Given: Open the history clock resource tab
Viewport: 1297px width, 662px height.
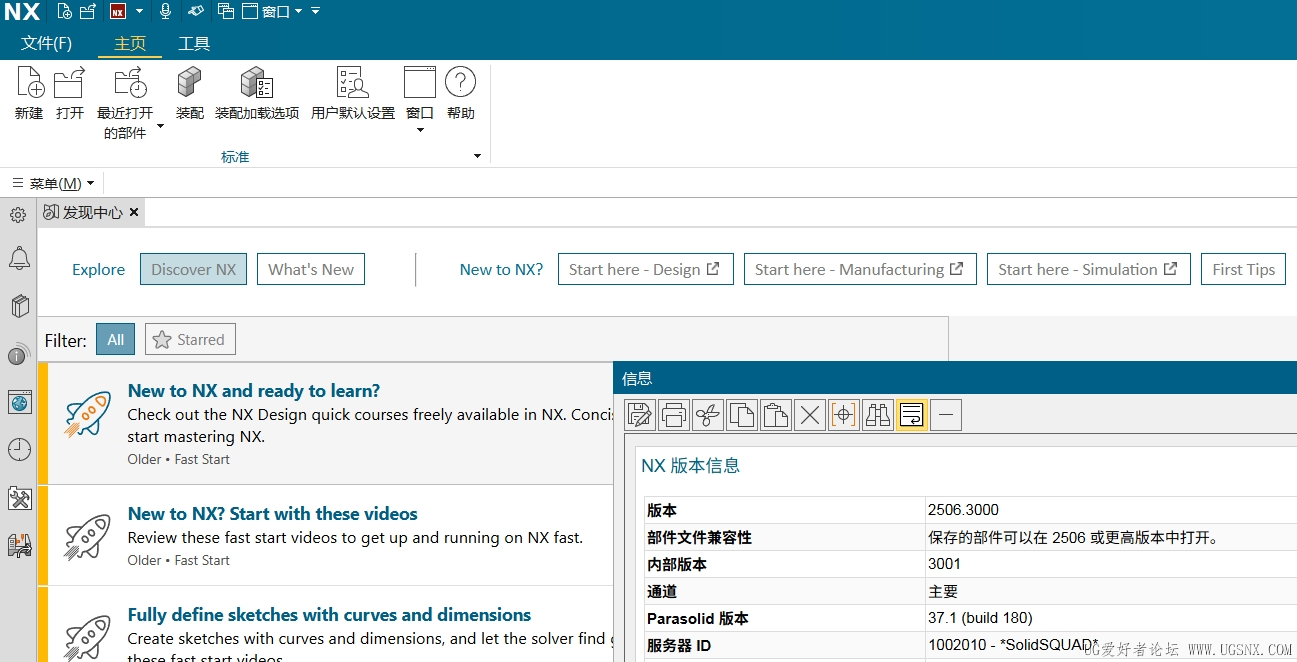Looking at the screenshot, I should tap(19, 450).
